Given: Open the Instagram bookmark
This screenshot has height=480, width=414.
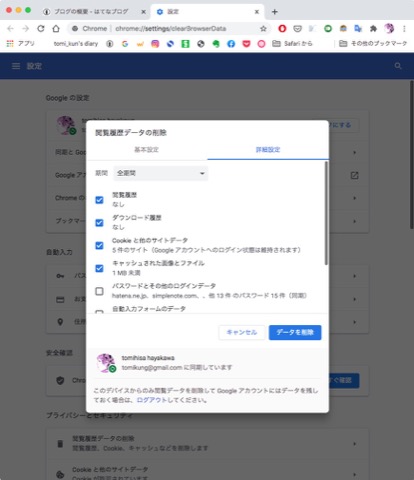Looking at the screenshot, I should (155, 44).
